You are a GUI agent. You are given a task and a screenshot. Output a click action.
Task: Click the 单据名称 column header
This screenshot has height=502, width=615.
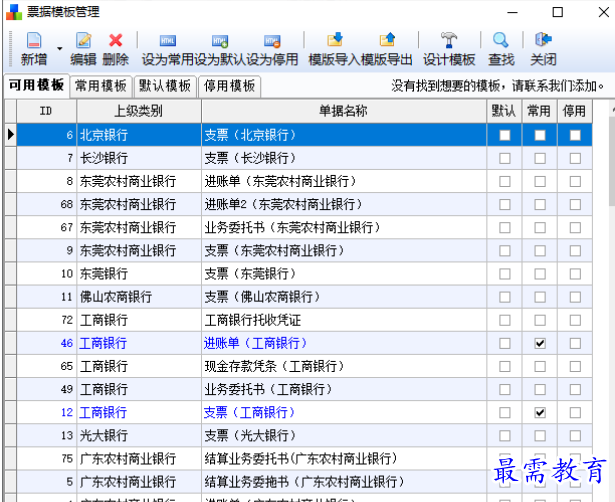tap(344, 111)
